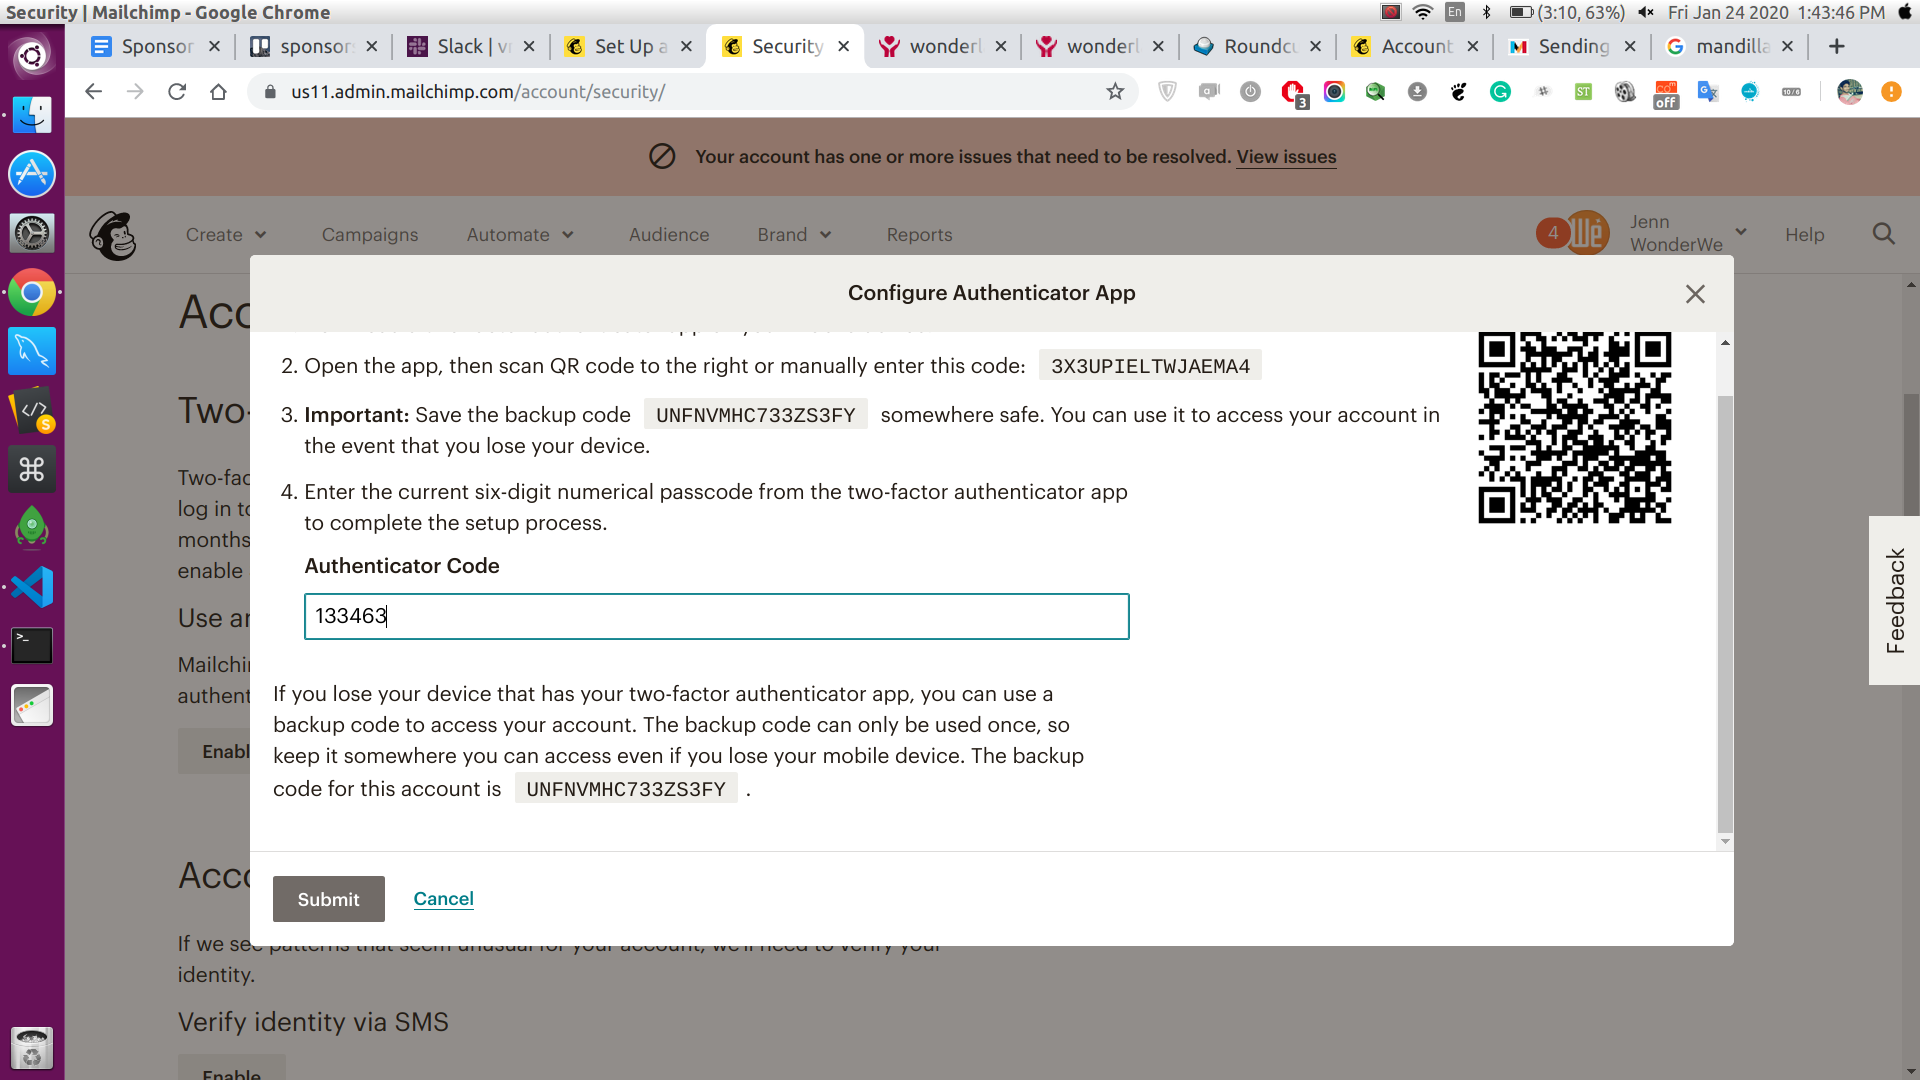
Task: Reload the page
Action: click(177, 92)
